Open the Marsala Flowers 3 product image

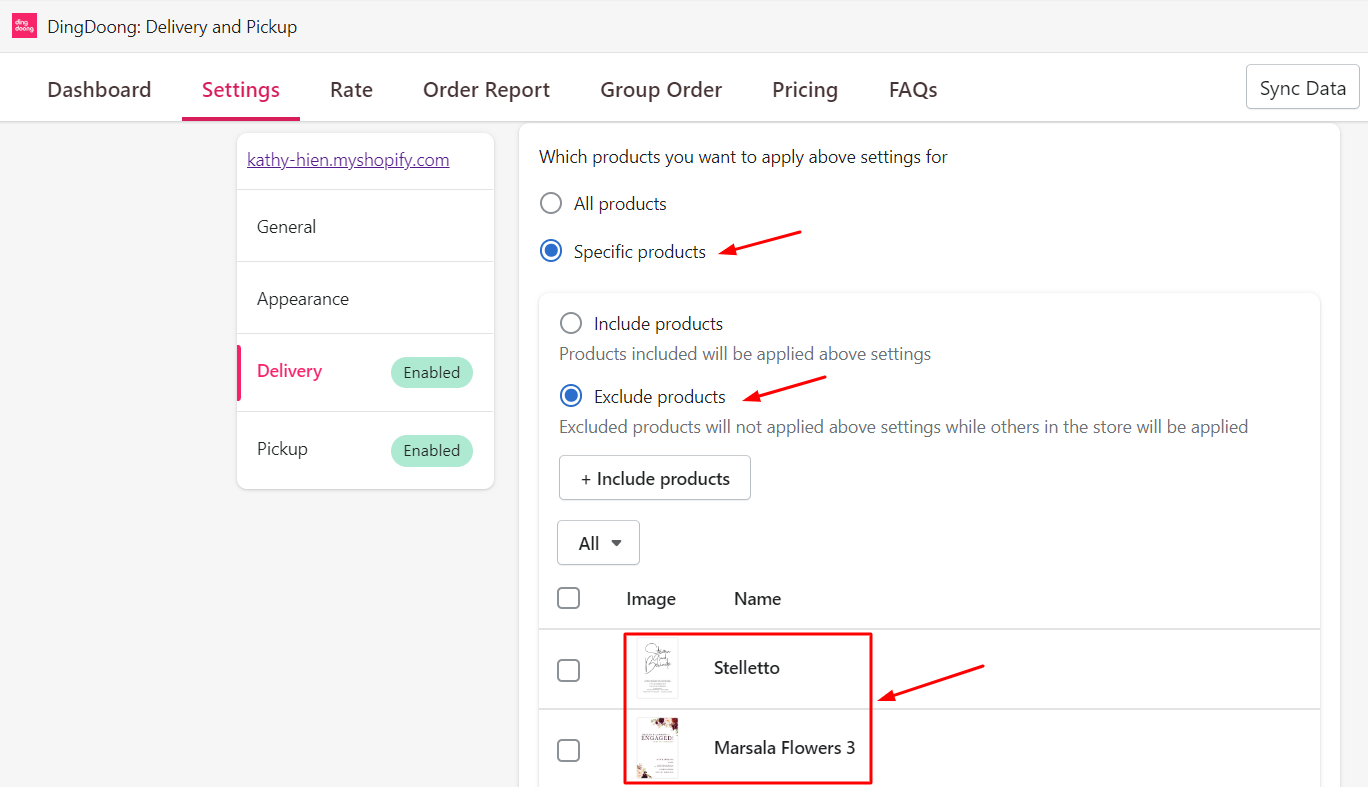657,748
